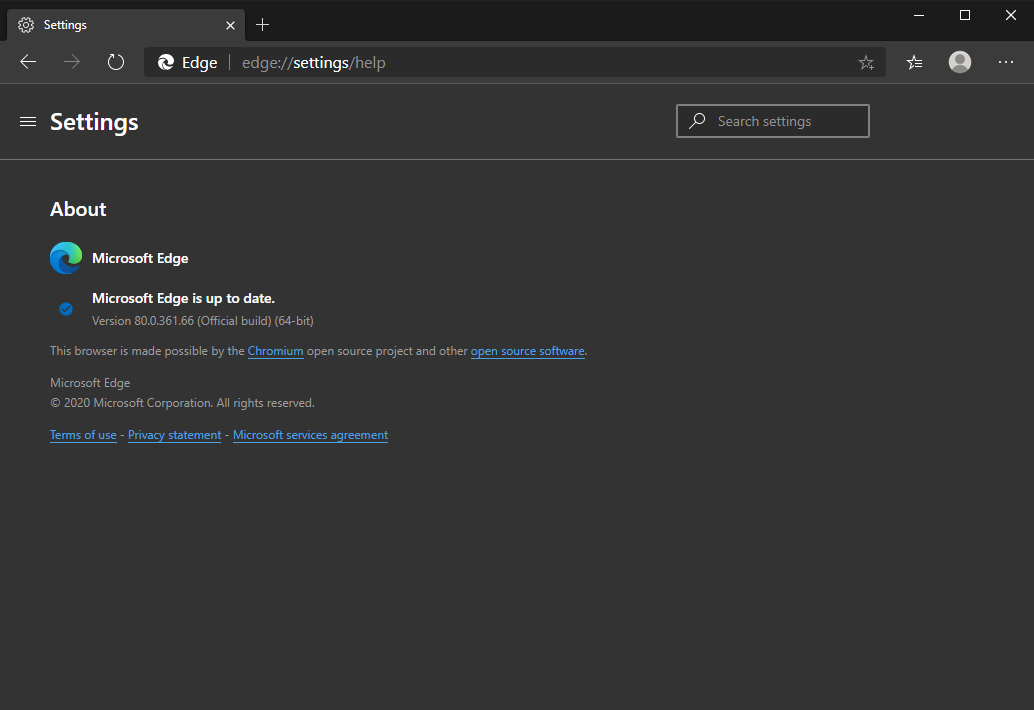
Task: Click the gear icon on Settings tab
Action: point(26,25)
